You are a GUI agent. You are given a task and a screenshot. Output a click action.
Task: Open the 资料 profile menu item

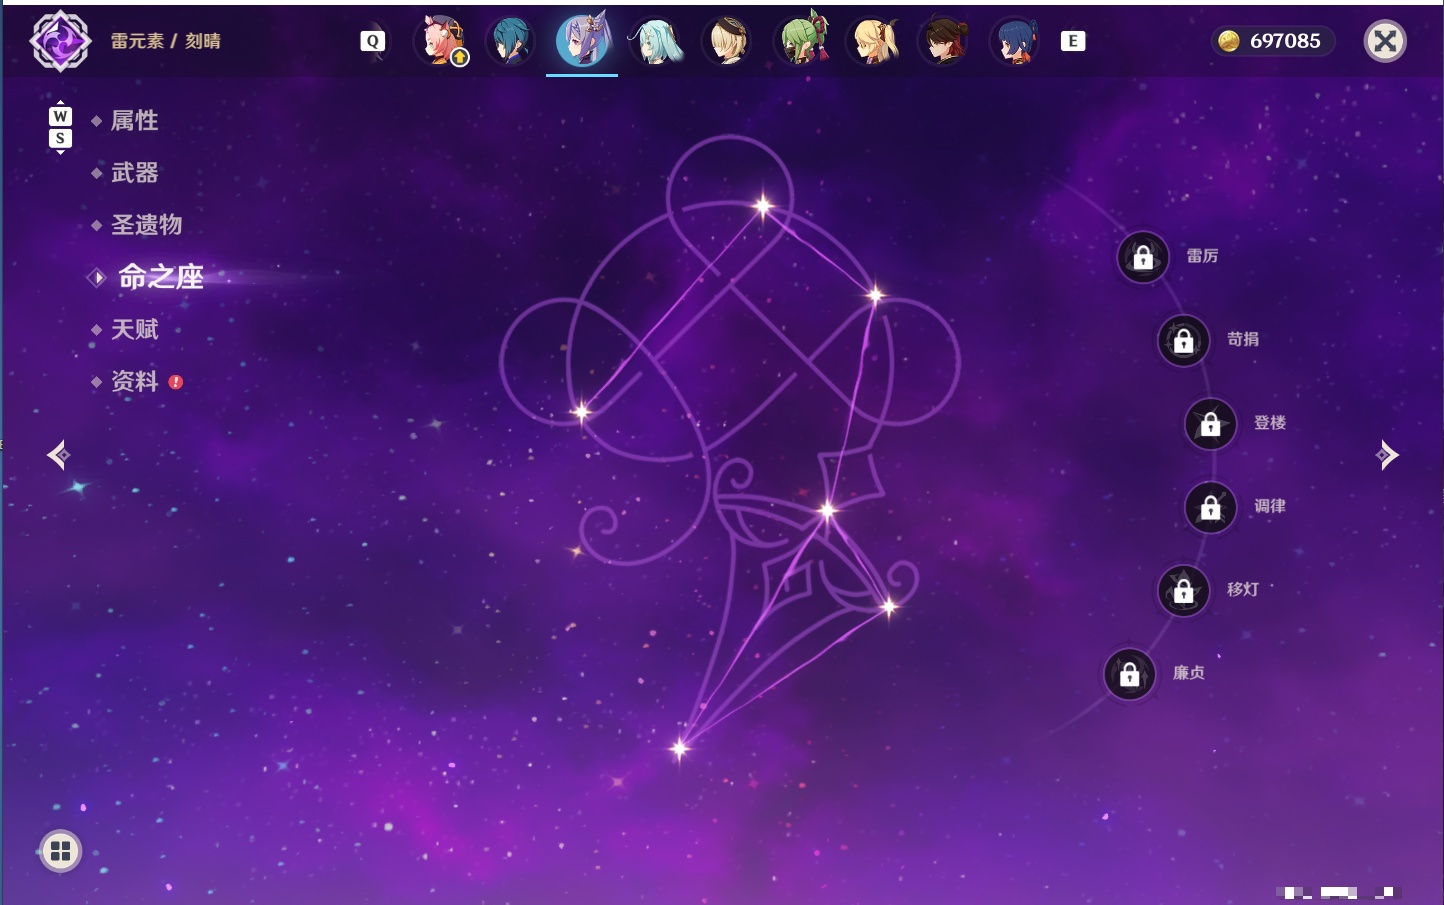tap(134, 381)
